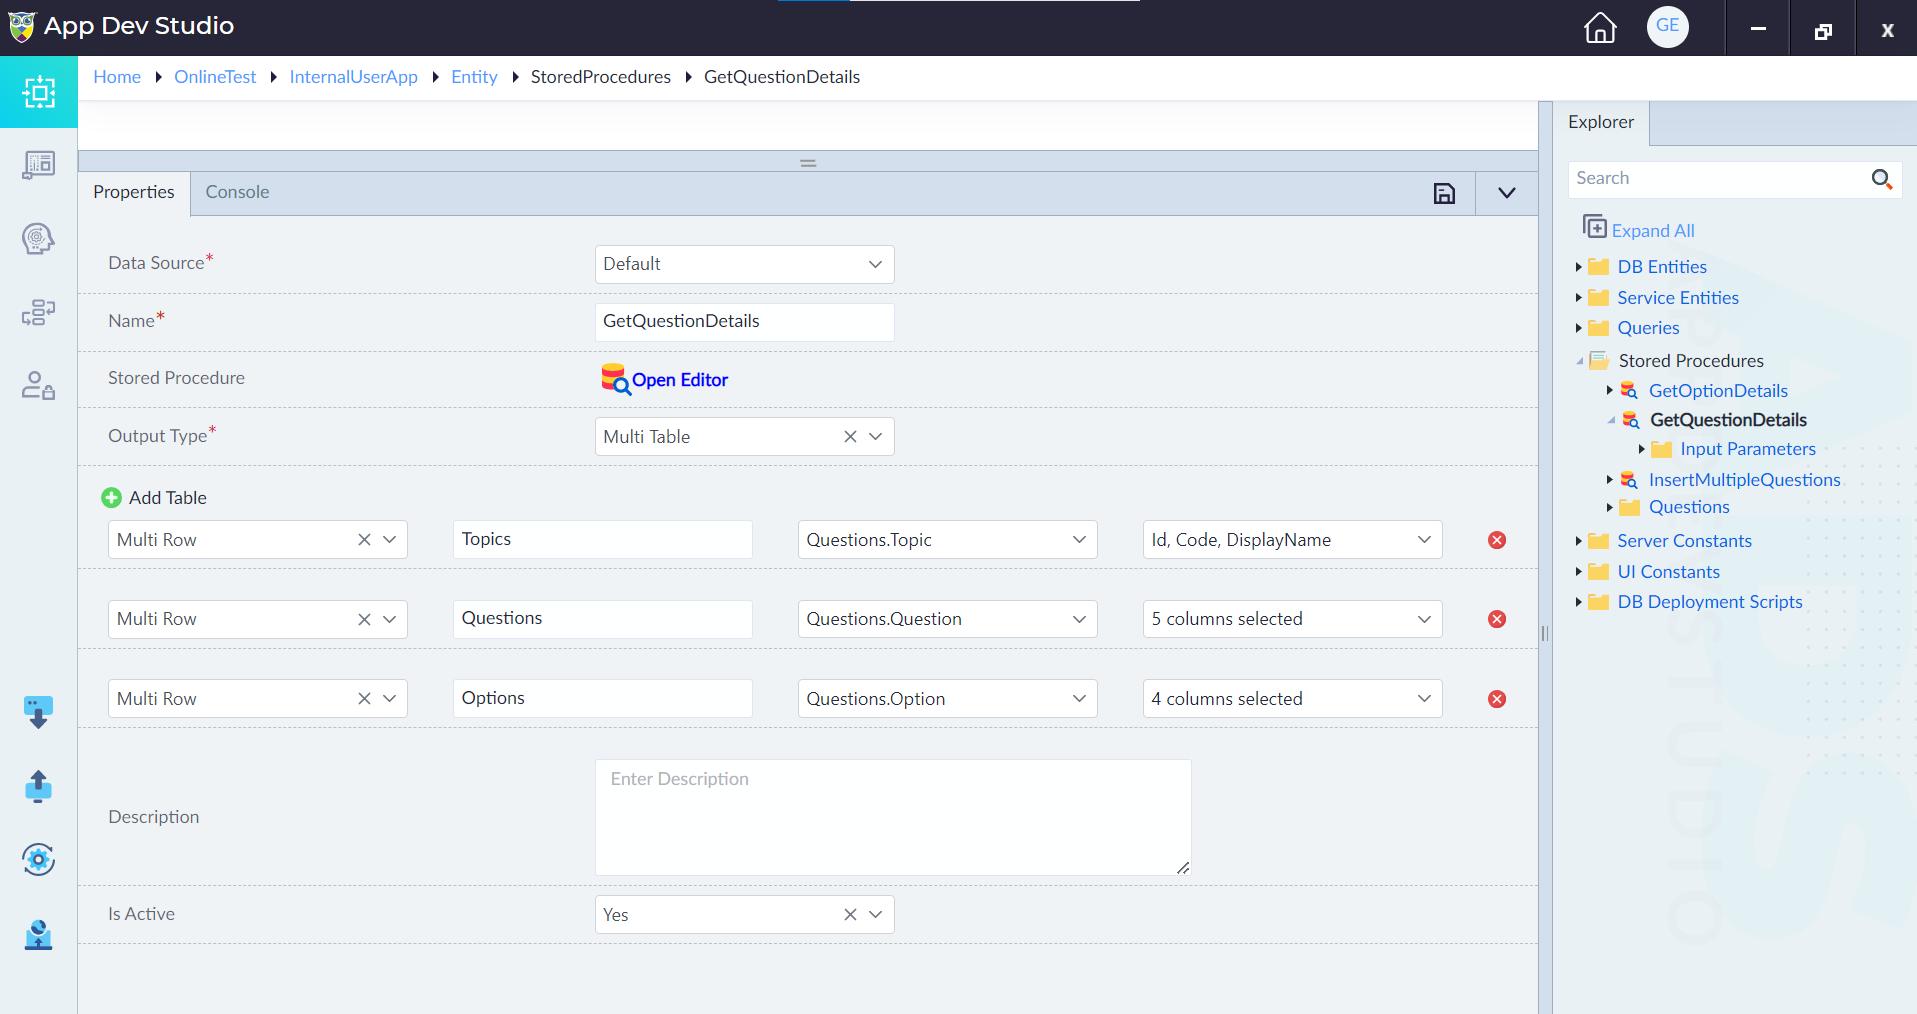
Task: Expand the Input Parameters folder
Action: point(1641,449)
